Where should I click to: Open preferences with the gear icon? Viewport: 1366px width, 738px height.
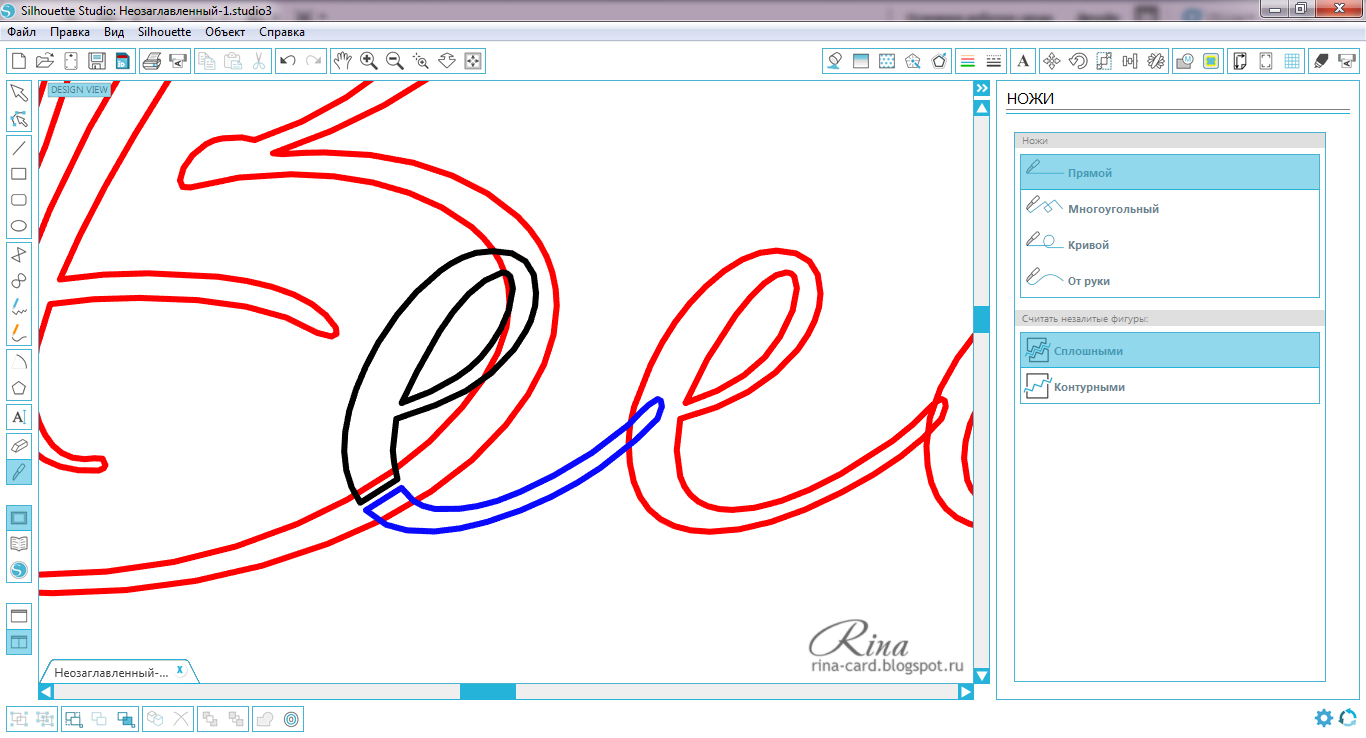point(1324,717)
